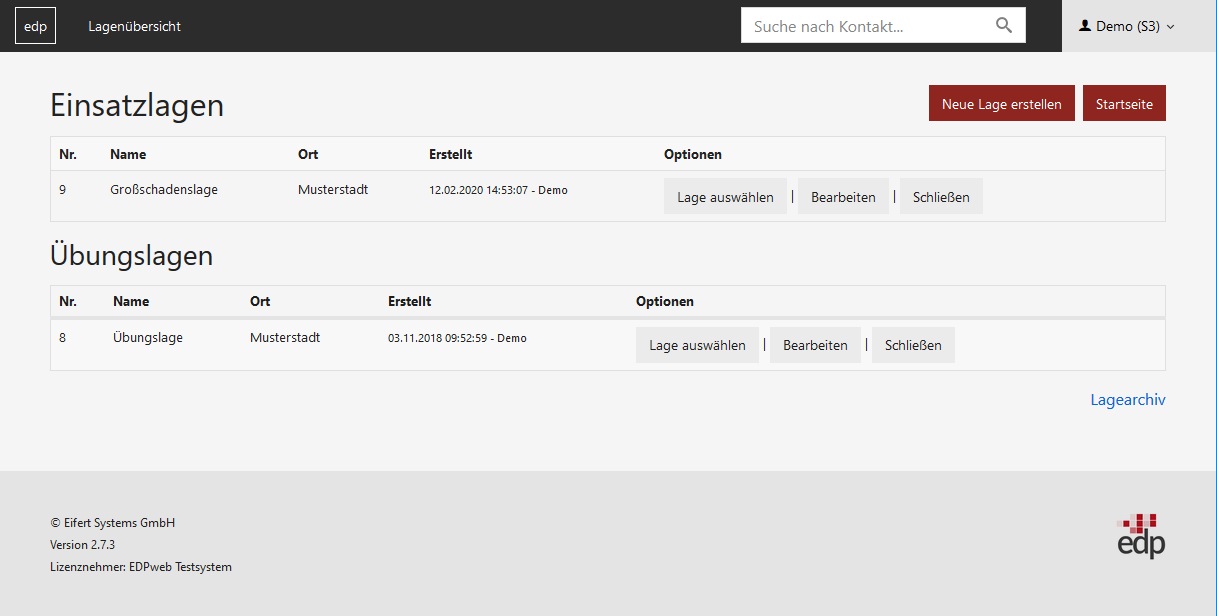Click the Version 2.7.3 footer text
This screenshot has height=616, width=1217.
coord(83,545)
